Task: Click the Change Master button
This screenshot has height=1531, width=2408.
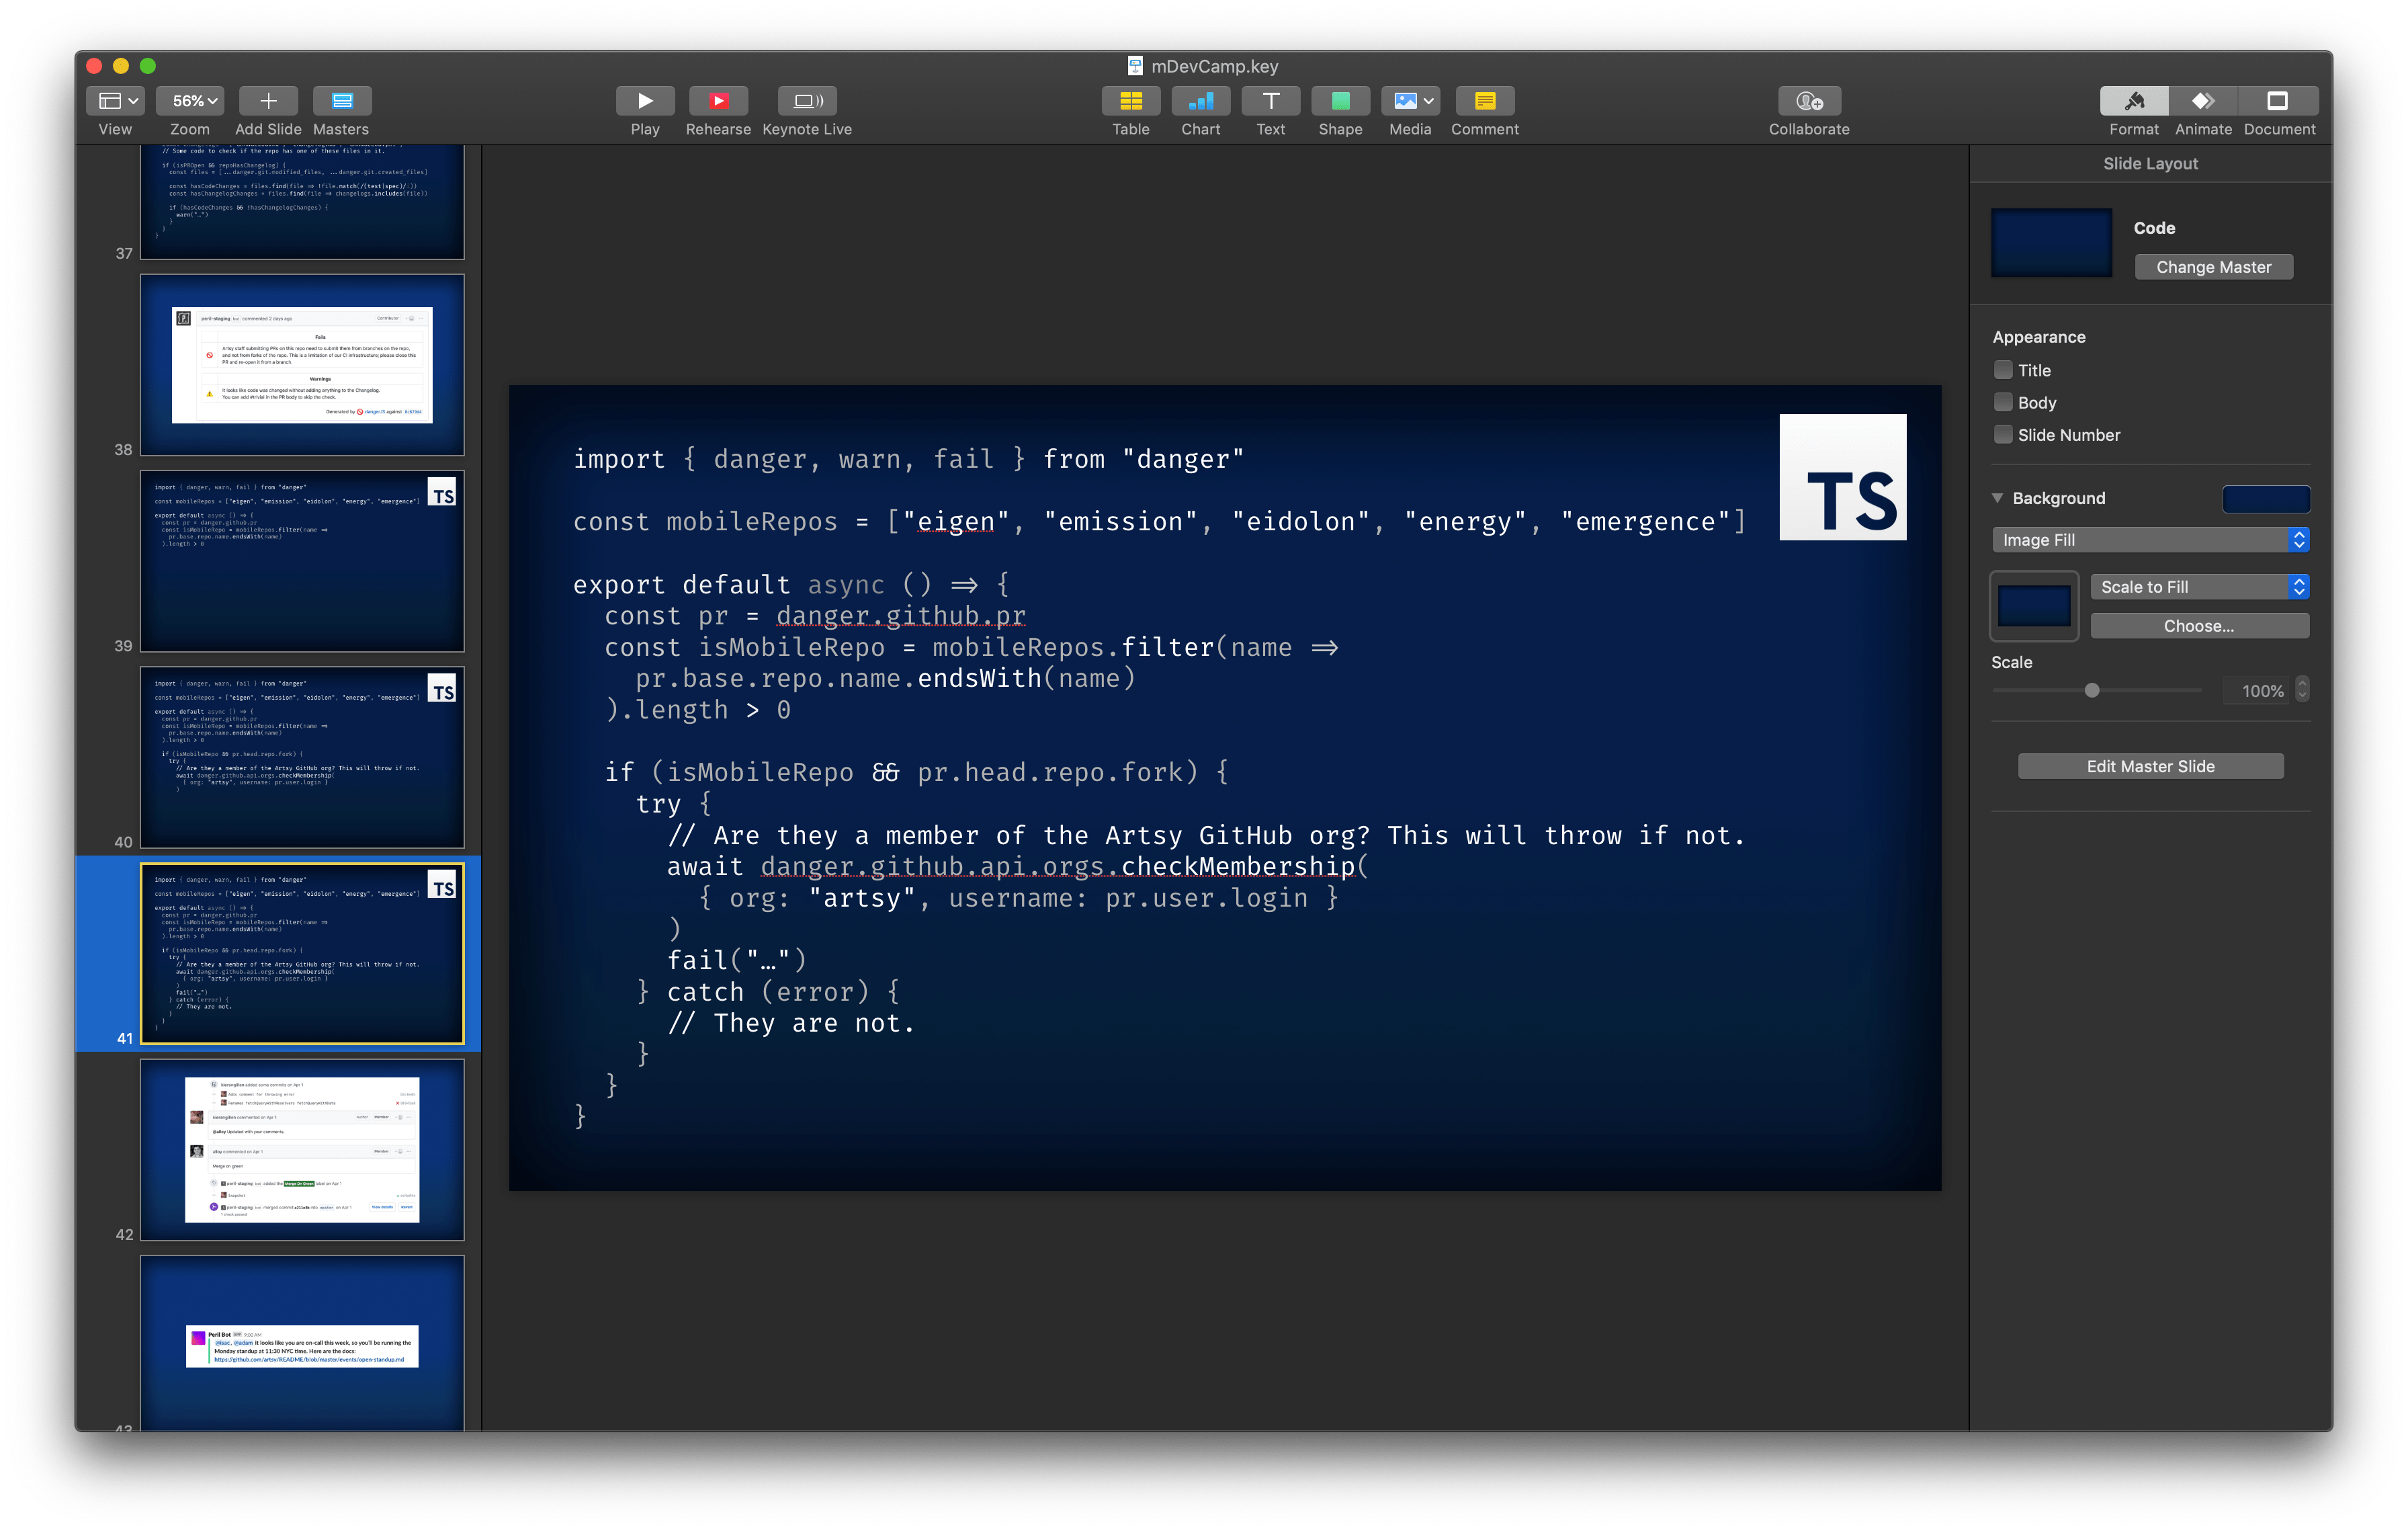Action: point(2213,267)
